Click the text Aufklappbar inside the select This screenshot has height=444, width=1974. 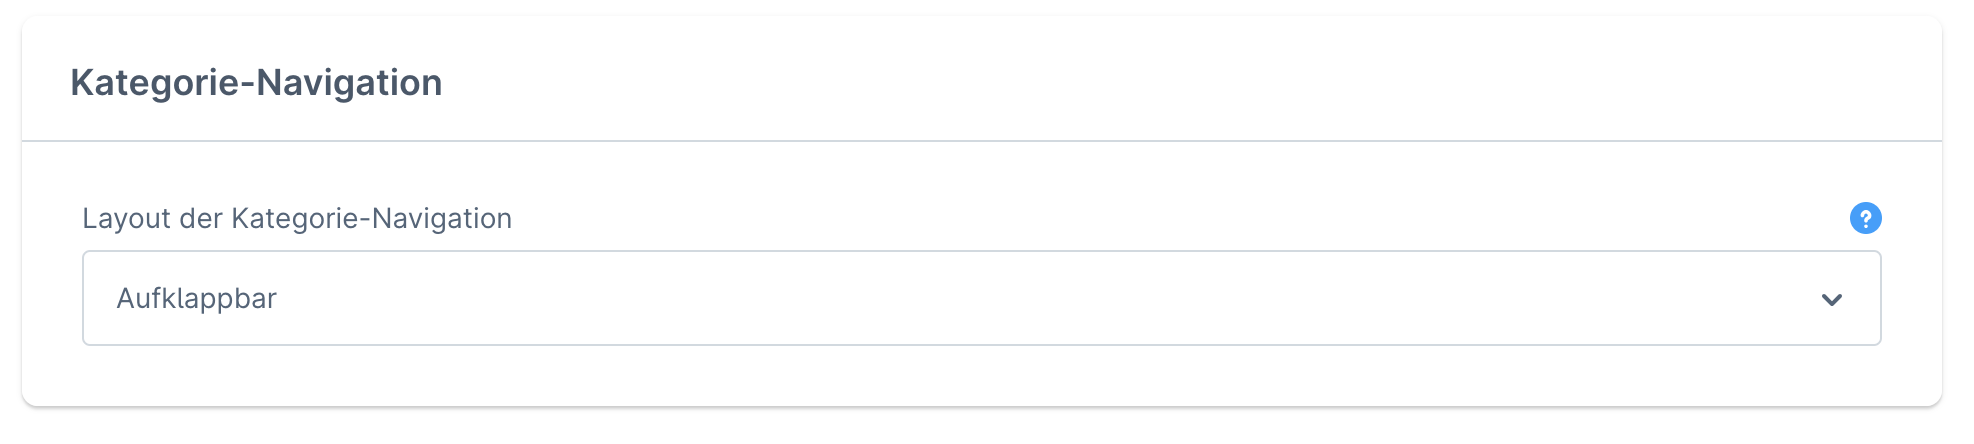[x=197, y=298]
